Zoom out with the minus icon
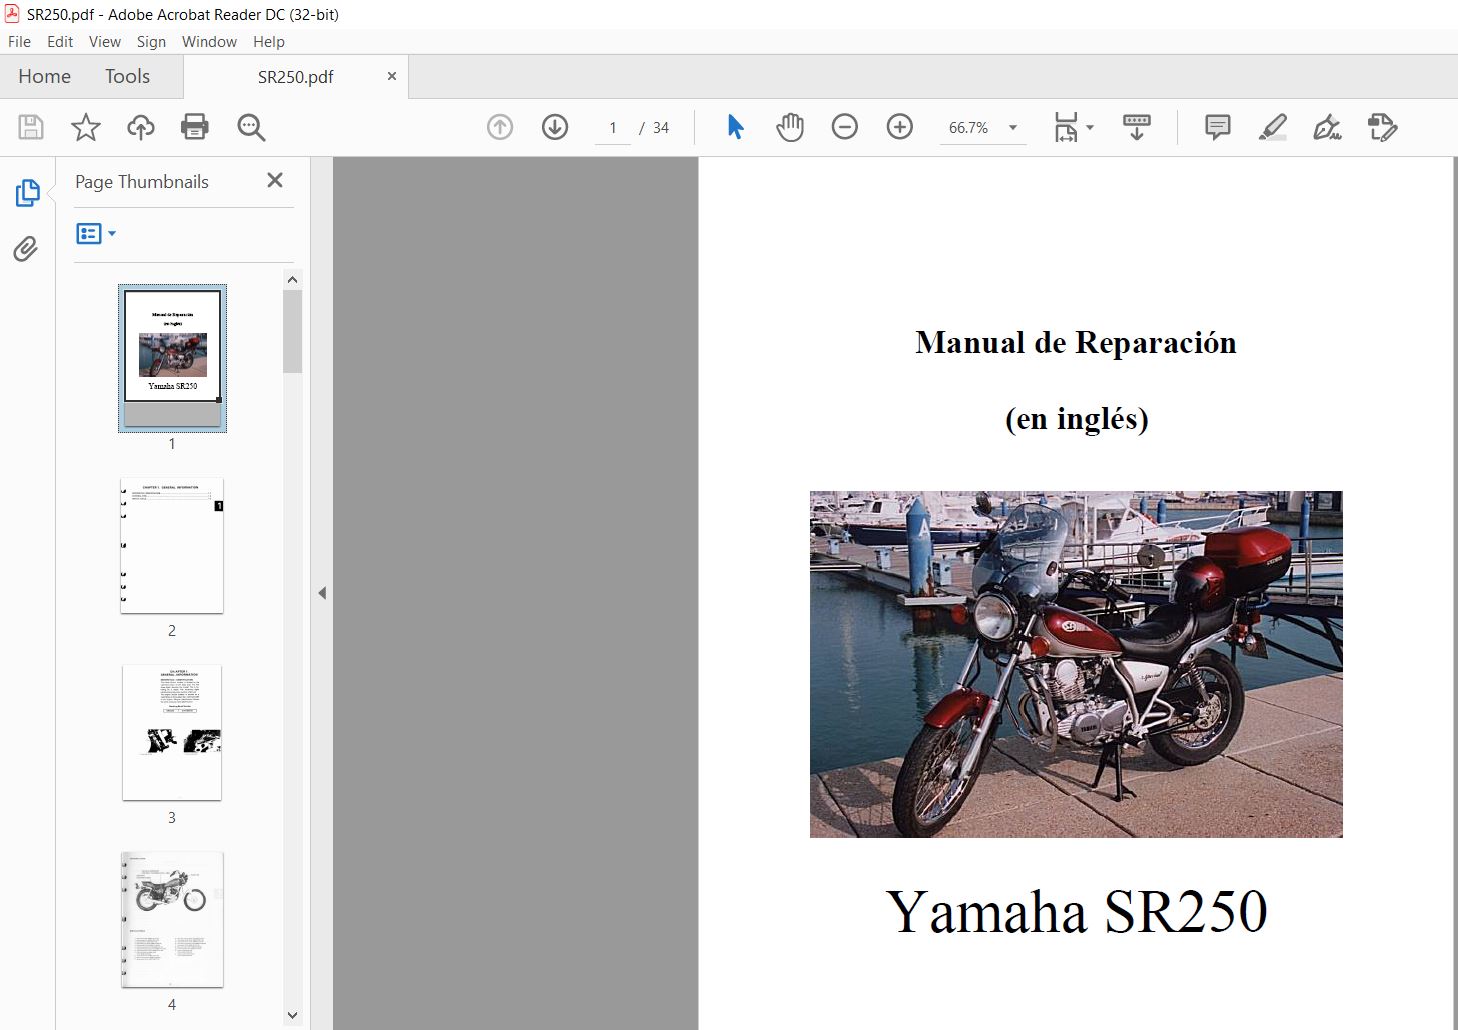 click(845, 127)
